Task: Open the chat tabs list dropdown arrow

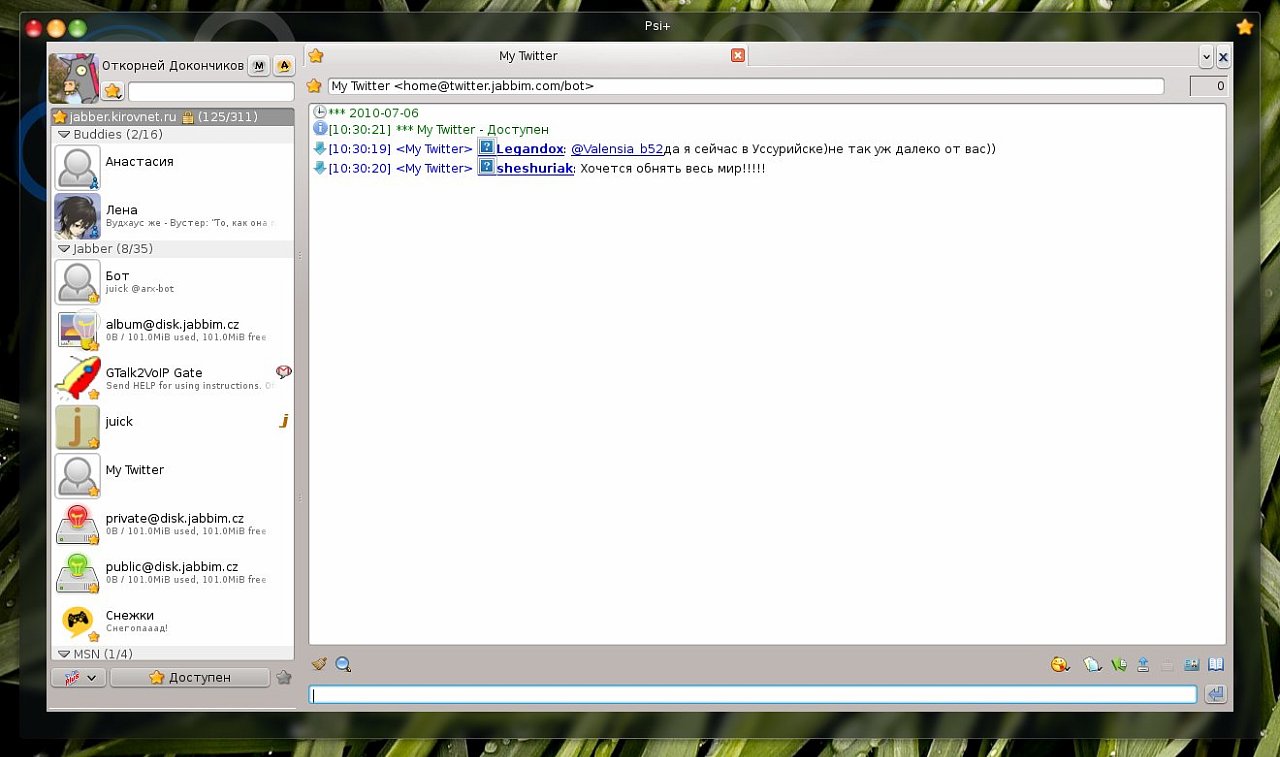Action: click(x=1206, y=57)
